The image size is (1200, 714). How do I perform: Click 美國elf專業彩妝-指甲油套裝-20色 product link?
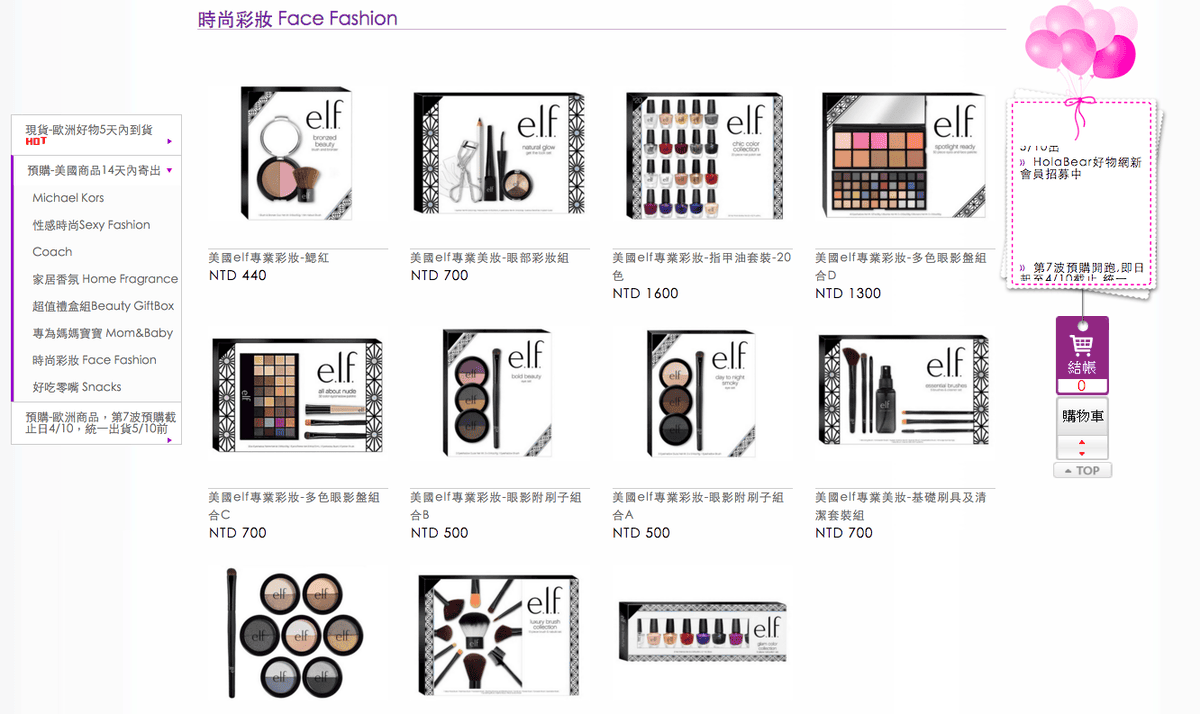tap(702, 266)
